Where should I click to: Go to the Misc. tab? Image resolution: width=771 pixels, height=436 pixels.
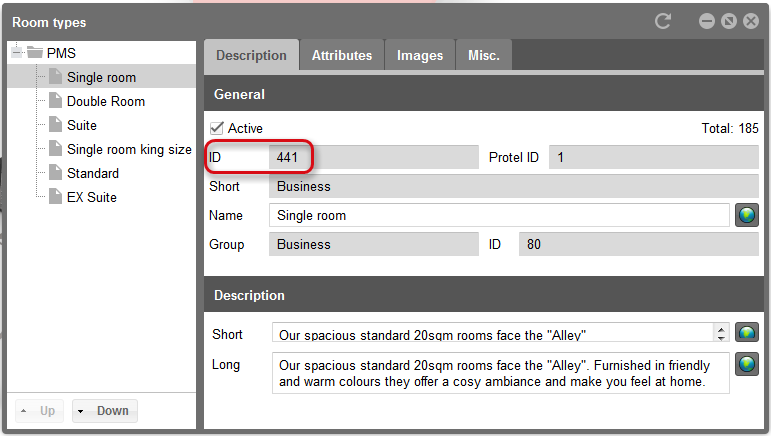click(x=484, y=55)
